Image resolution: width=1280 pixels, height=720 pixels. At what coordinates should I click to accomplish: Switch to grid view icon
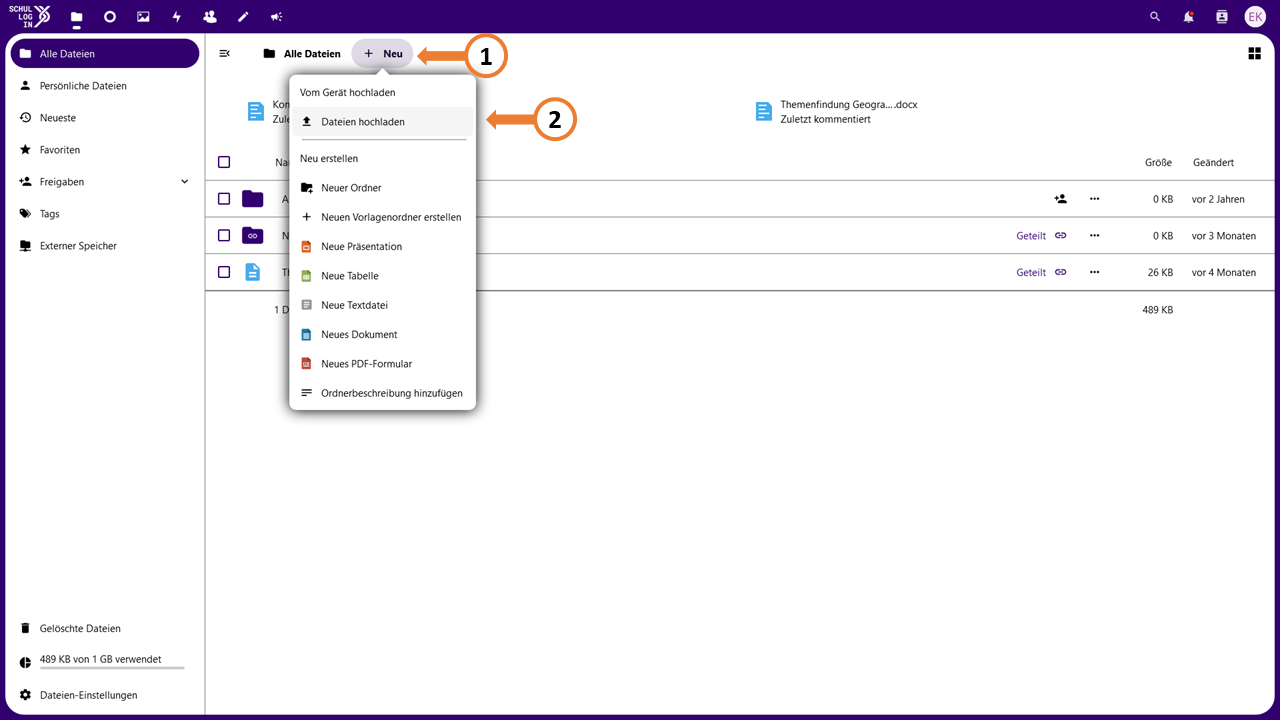[1254, 54]
